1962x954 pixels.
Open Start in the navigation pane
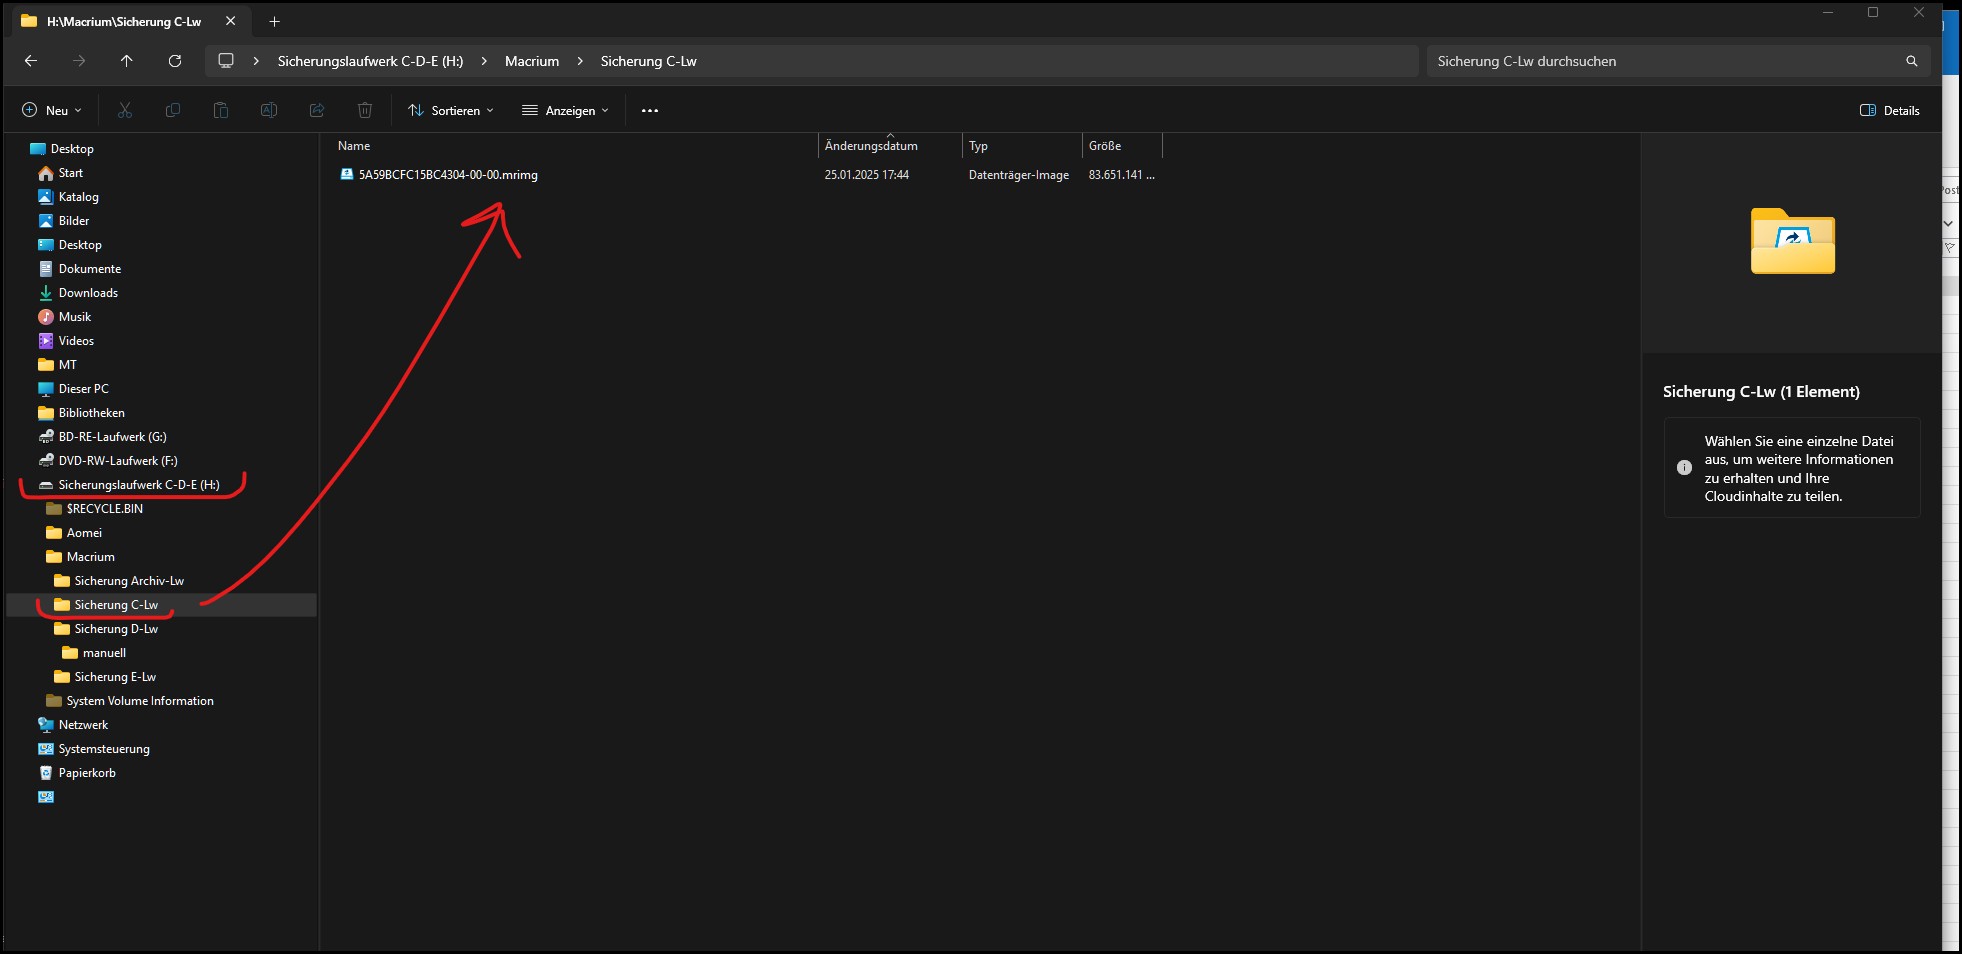tap(70, 173)
